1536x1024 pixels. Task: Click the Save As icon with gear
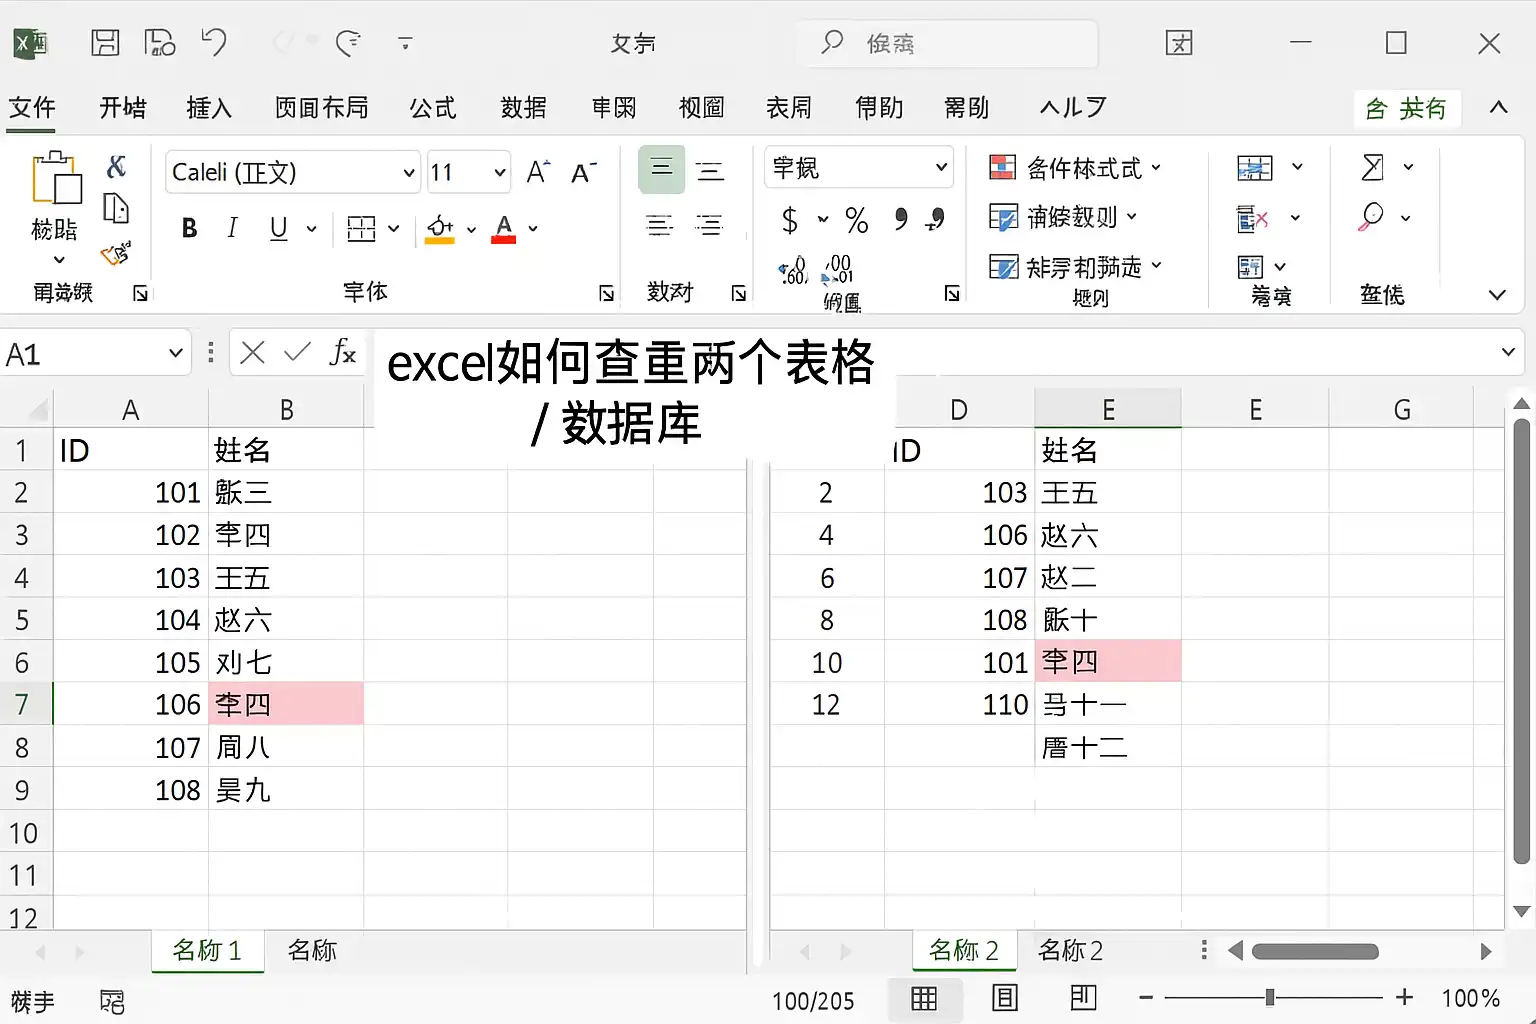[x=160, y=43]
